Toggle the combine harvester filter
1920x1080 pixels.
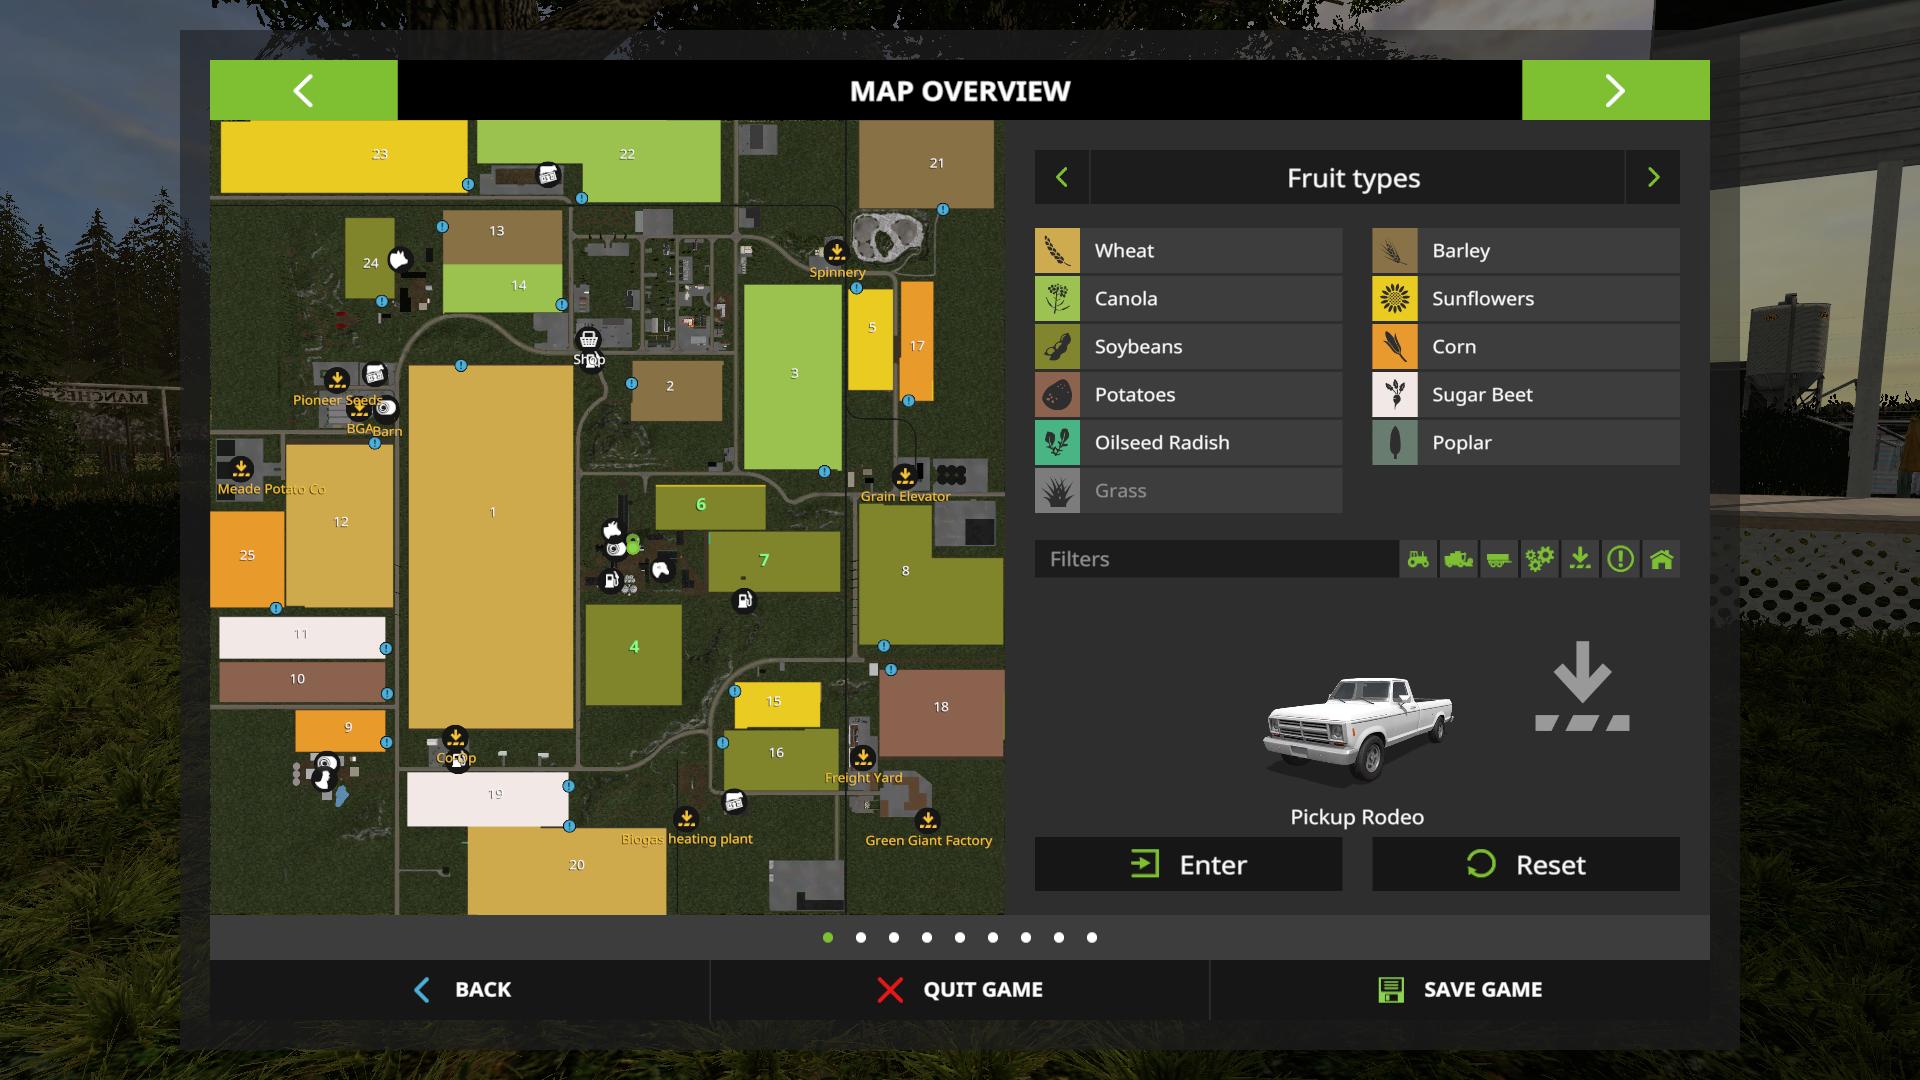point(1458,559)
